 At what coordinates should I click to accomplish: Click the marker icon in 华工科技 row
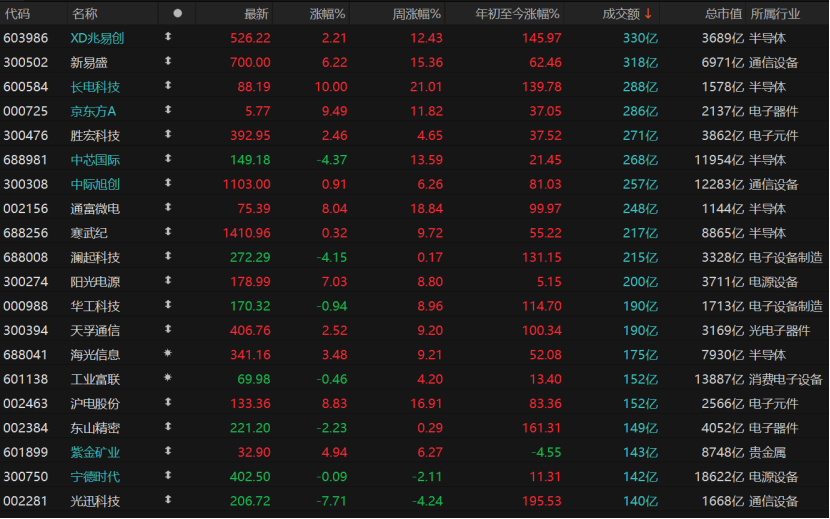(168, 305)
